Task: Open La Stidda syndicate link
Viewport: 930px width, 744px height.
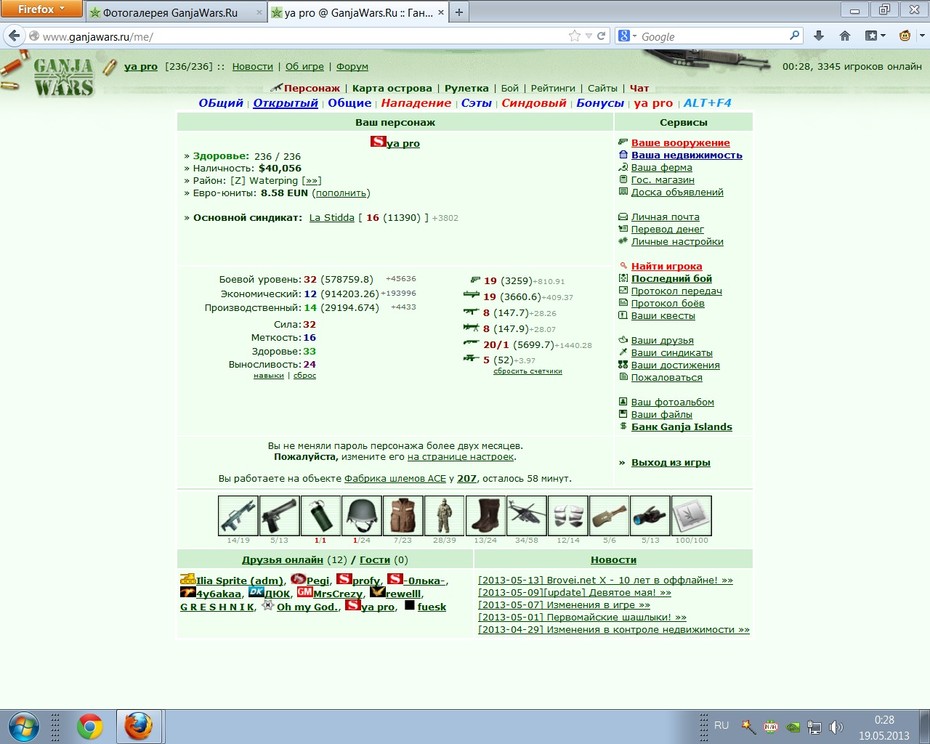Action: (x=332, y=218)
